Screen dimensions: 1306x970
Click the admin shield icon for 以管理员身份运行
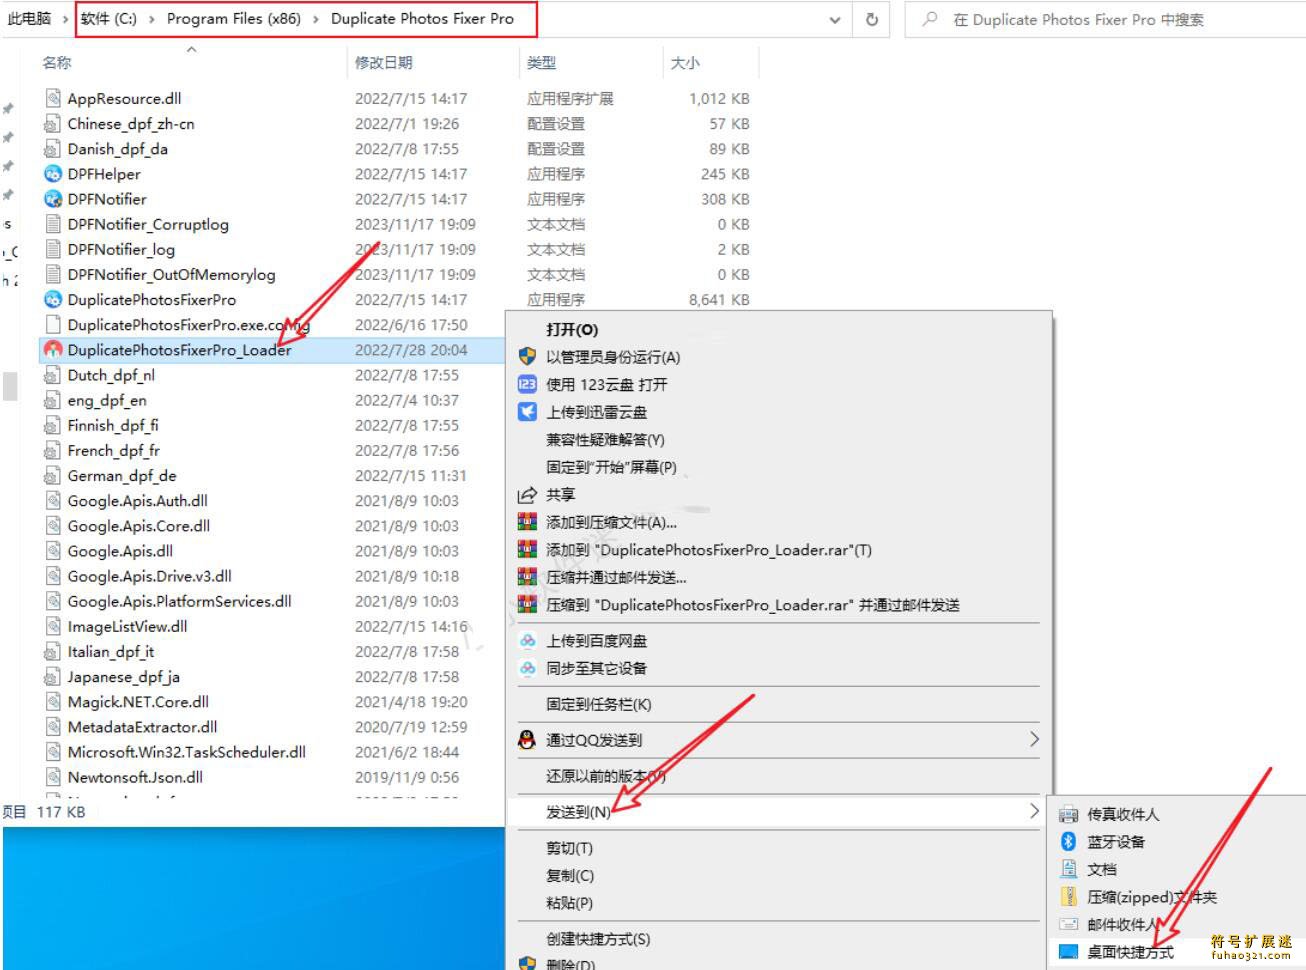pos(527,357)
